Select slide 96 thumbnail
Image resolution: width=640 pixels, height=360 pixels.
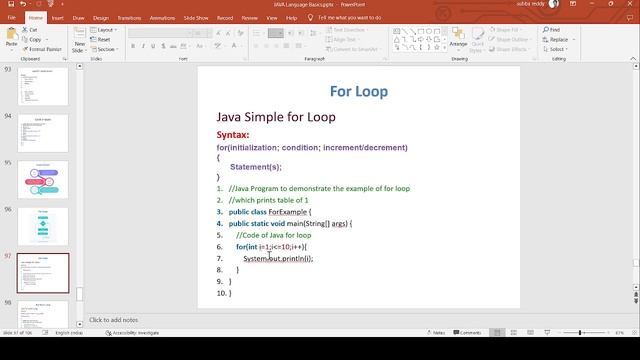click(x=43, y=226)
